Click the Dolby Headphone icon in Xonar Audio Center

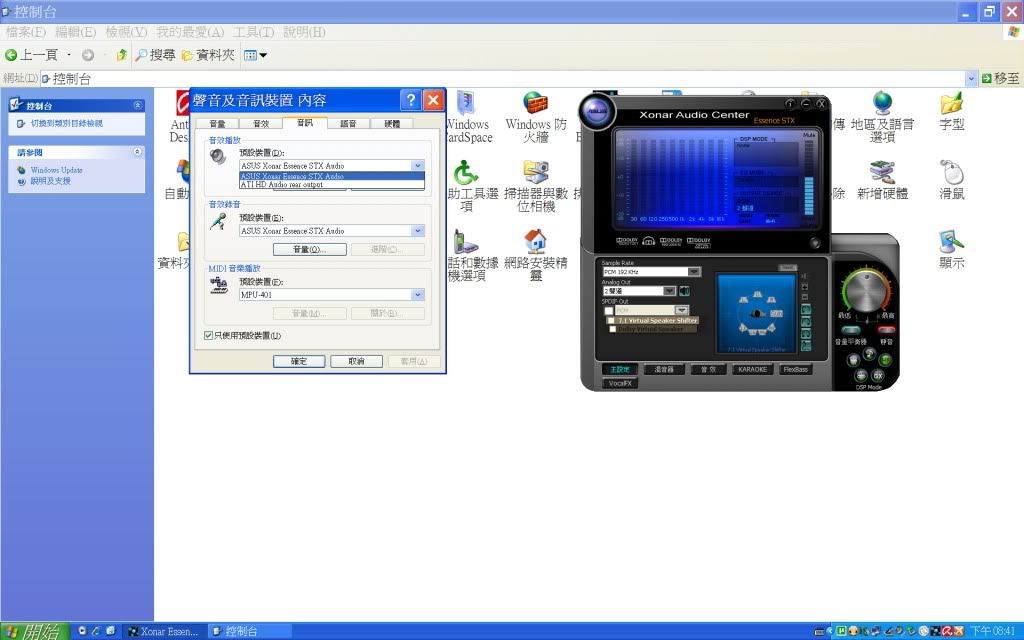click(x=648, y=241)
